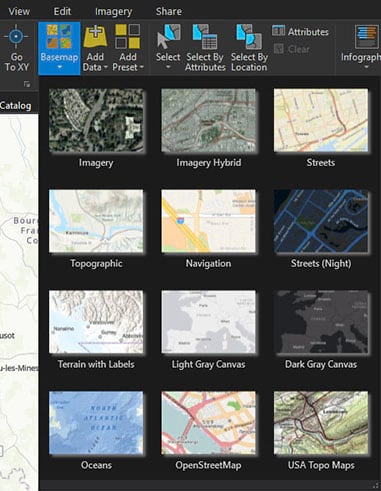This screenshot has width=381, height=491.
Task: Expand the Add Preset dropdown arrow
Action: coord(142,67)
